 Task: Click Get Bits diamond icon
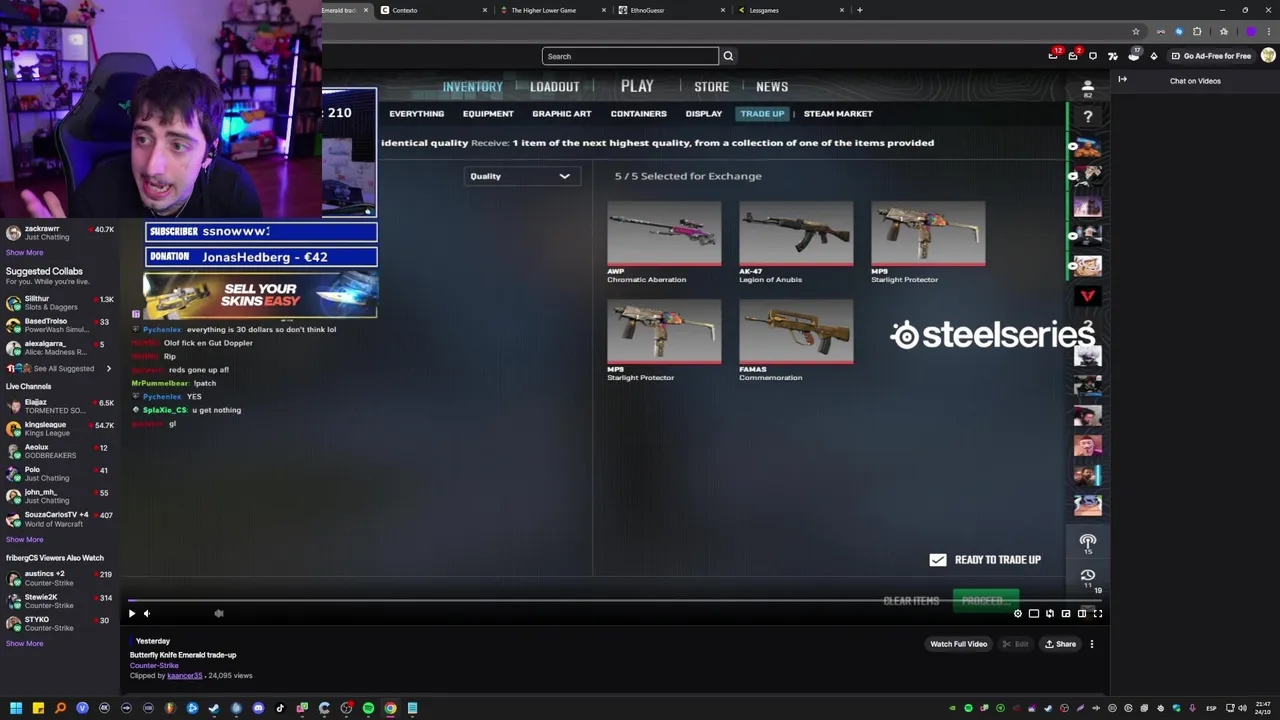pos(1154,56)
